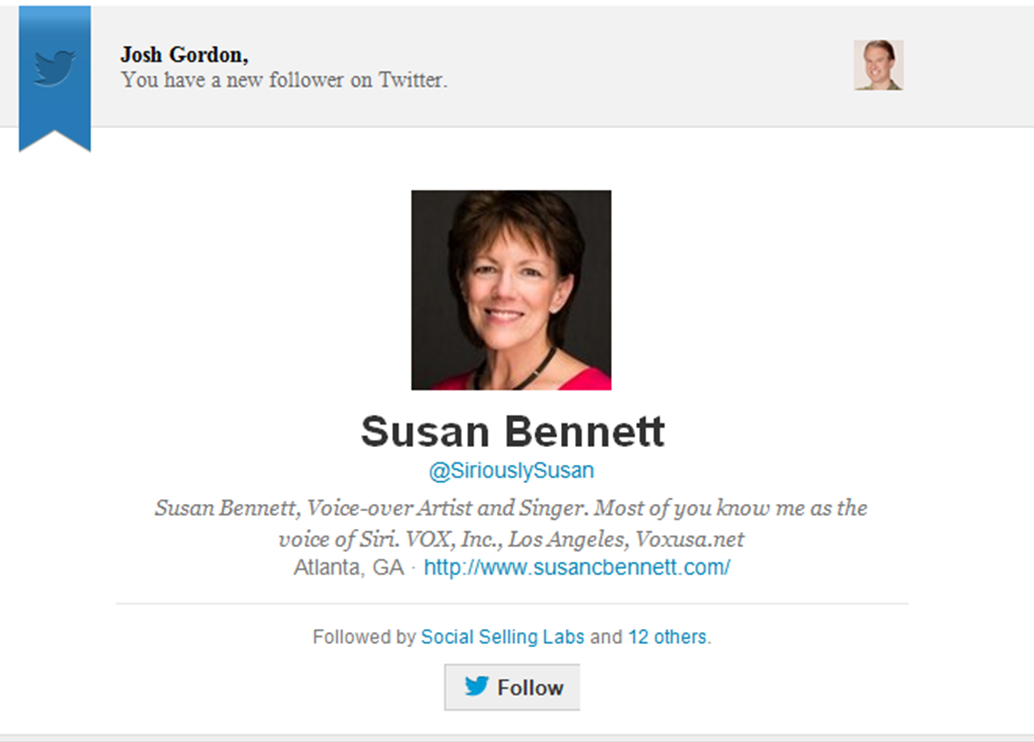Open the @SiriouslySusan handle link

pyautogui.click(x=511, y=471)
